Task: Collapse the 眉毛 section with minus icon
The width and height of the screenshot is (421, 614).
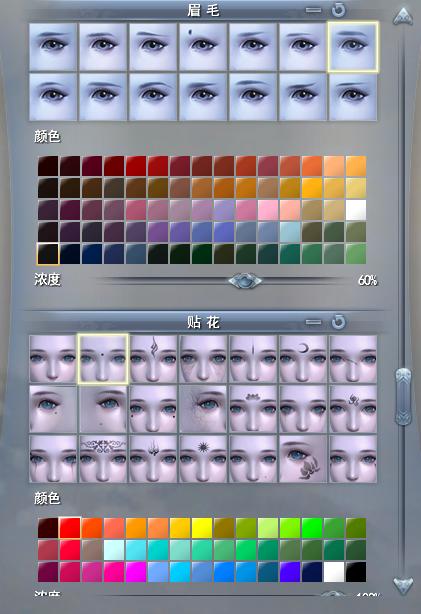Action: [x=313, y=10]
